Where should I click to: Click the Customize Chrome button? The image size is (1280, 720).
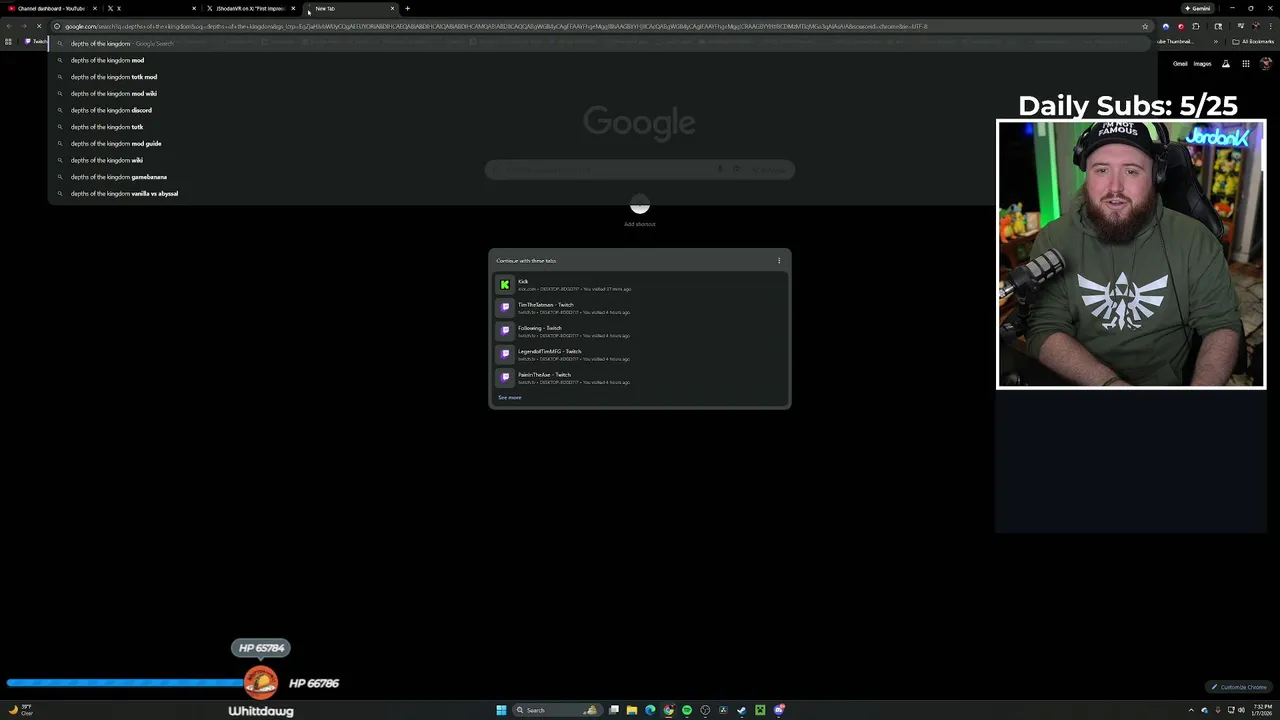1239,687
